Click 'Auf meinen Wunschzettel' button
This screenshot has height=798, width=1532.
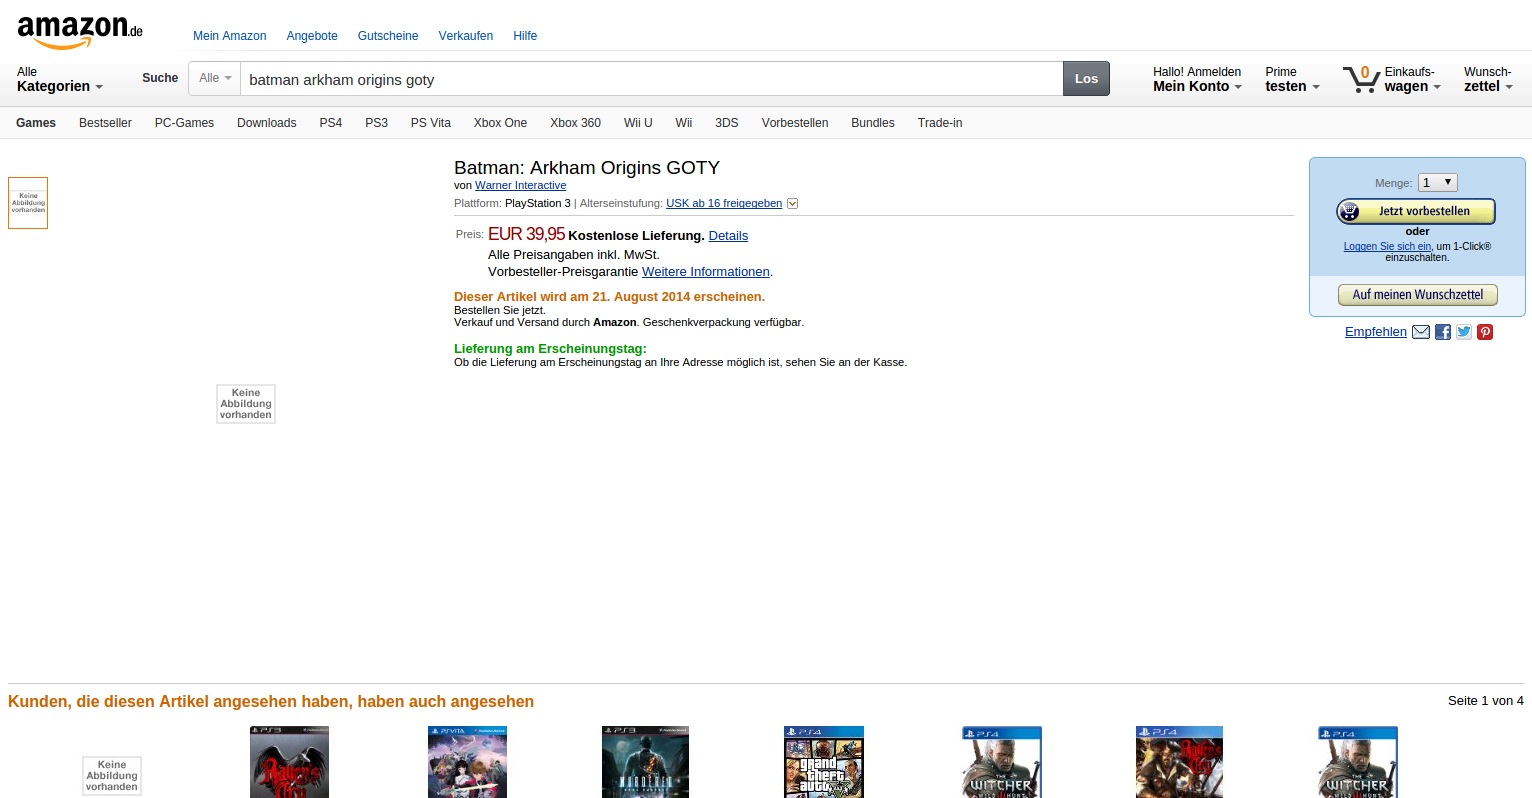(1417, 295)
